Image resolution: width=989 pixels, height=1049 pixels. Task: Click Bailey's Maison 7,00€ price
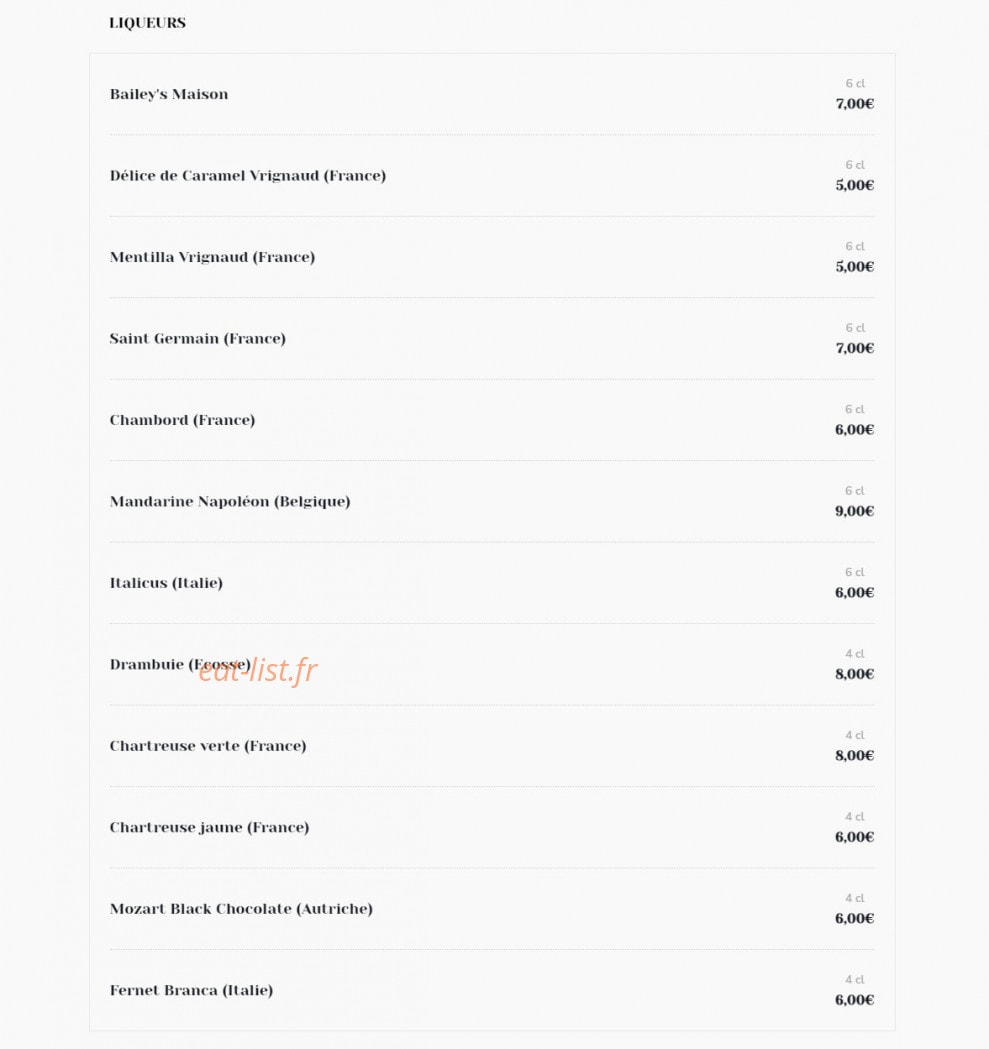(x=855, y=104)
